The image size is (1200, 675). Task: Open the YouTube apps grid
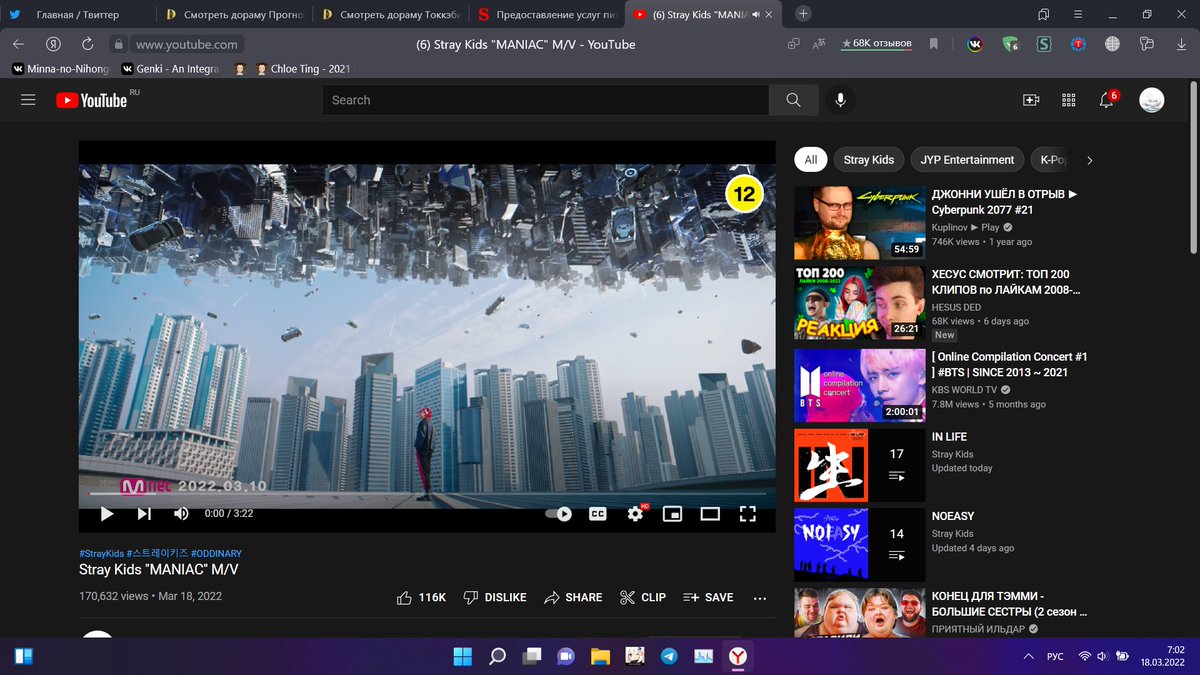tap(1068, 100)
